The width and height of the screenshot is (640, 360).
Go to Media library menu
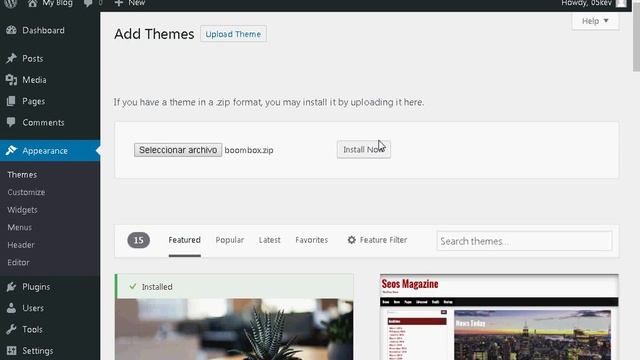pos(34,80)
